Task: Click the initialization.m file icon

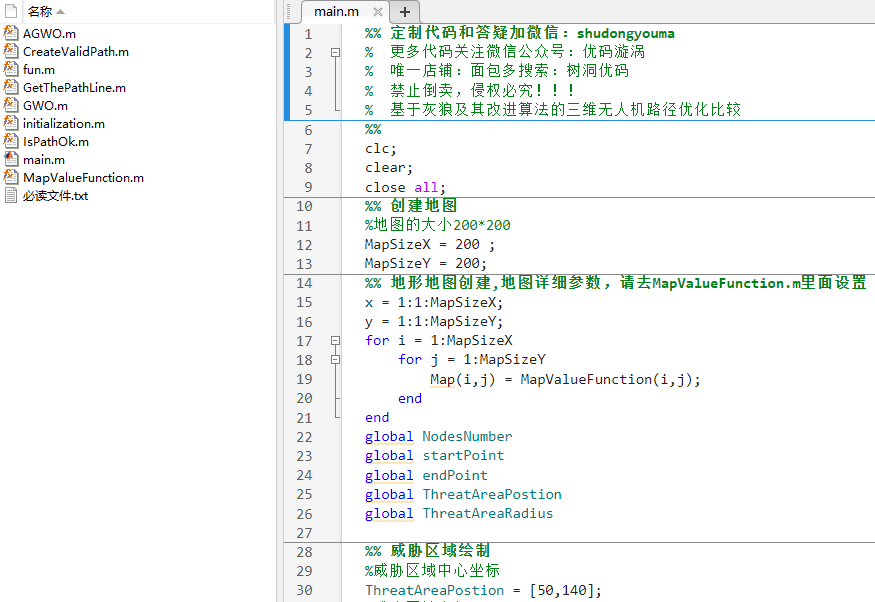Action: [11, 123]
